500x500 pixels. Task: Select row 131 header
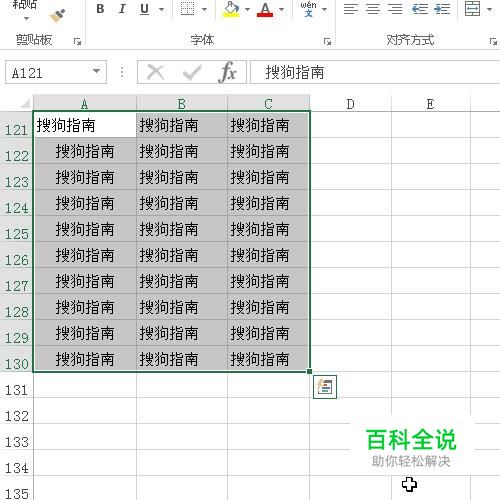16,385
